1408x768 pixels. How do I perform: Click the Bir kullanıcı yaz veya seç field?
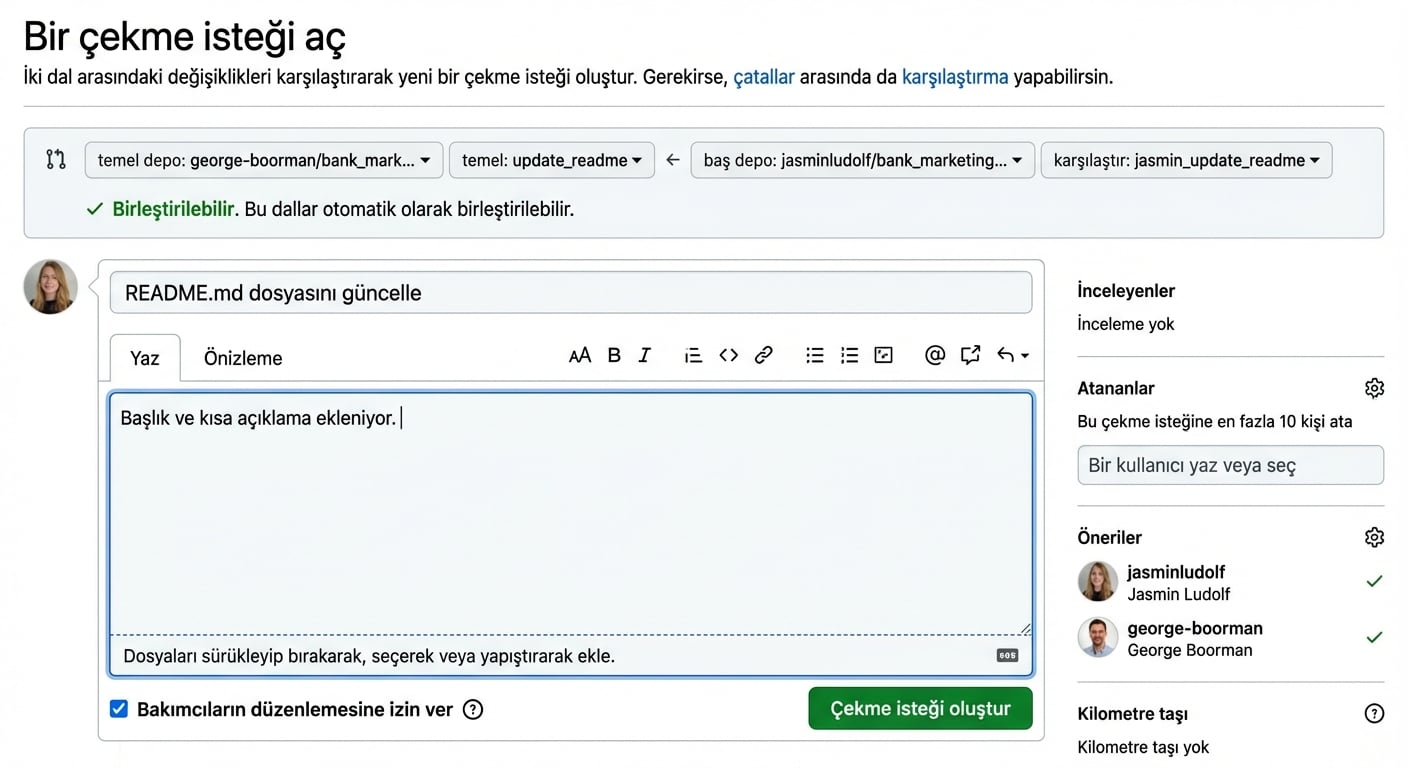1230,465
